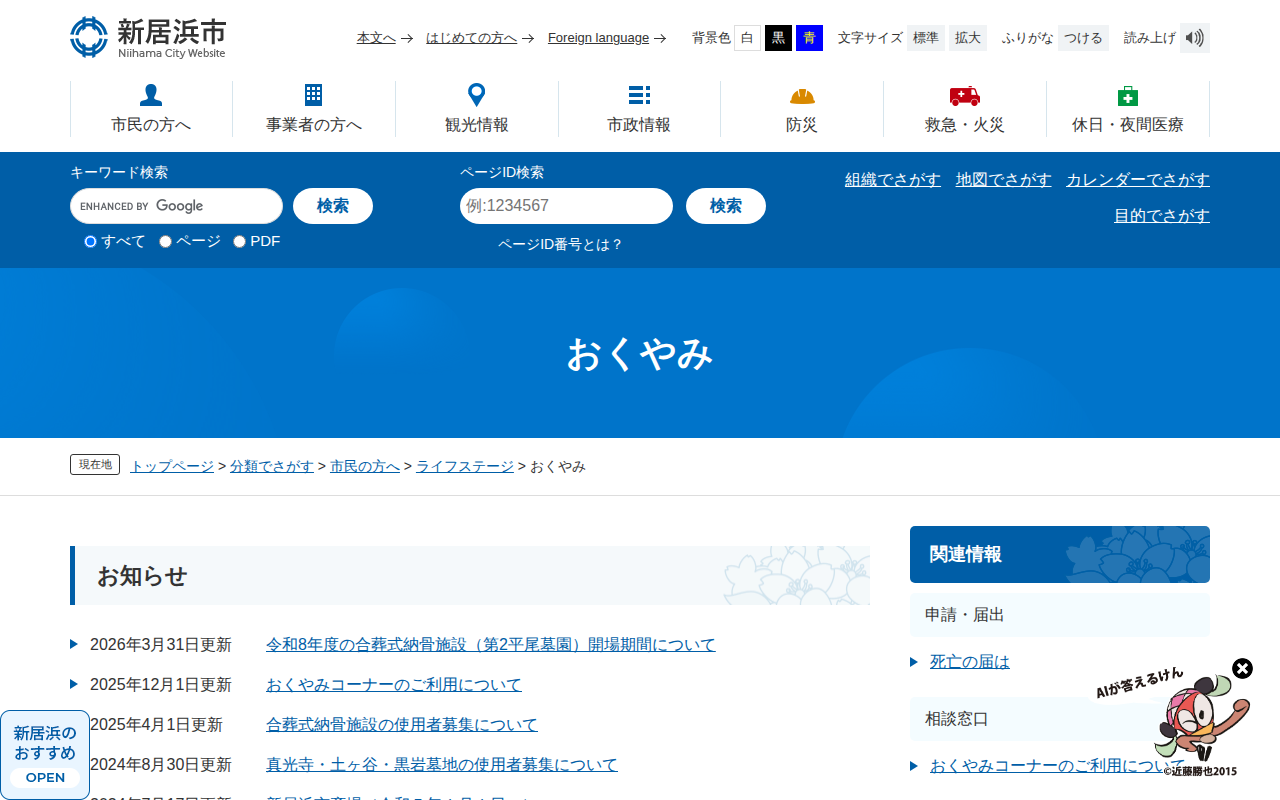This screenshot has height=800, width=1280.
Task: Click the 休日・夜間医療 medical kit icon
Action: tap(1128, 95)
